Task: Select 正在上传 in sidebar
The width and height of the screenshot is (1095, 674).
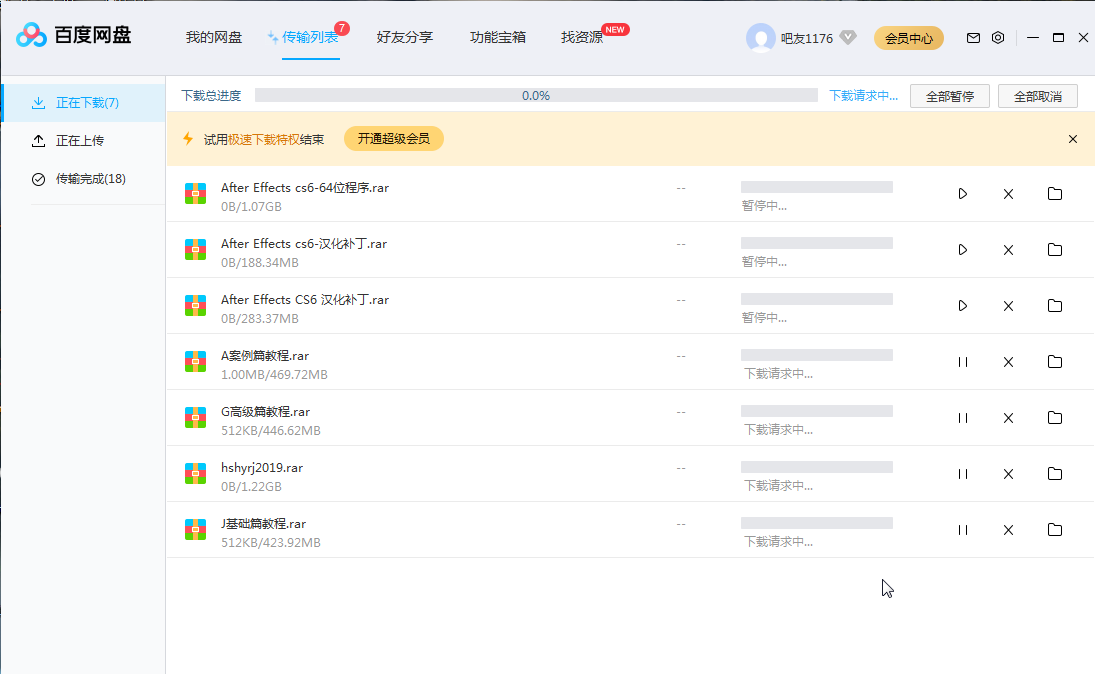Action: [84, 141]
